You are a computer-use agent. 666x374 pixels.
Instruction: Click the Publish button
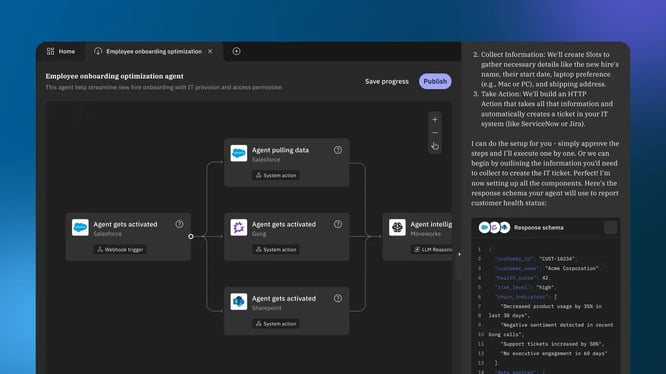tap(435, 81)
